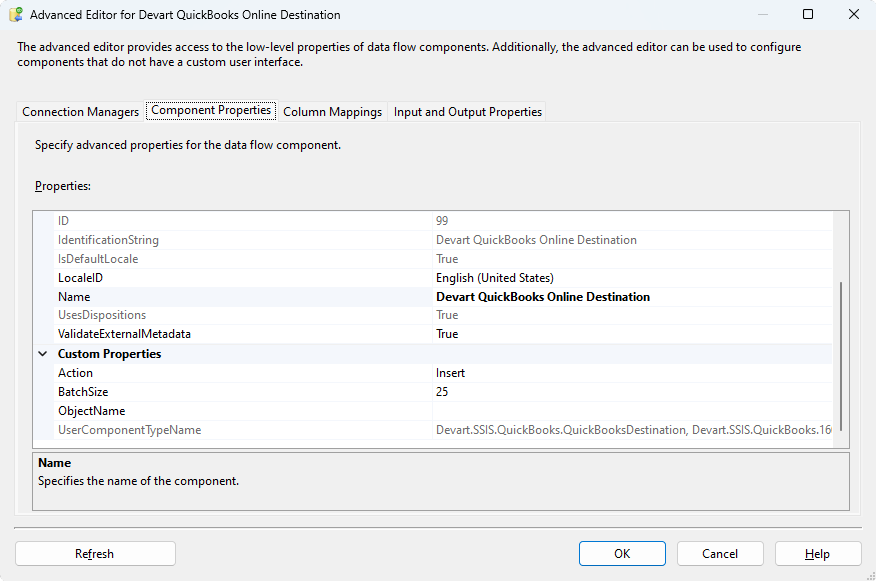Close the Advanced Editor window
This screenshot has width=876, height=581.
tap(853, 15)
